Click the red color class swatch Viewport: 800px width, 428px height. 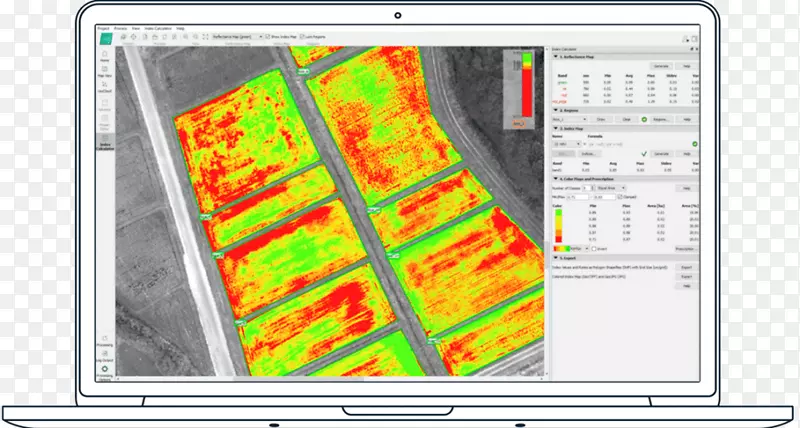[559, 239]
